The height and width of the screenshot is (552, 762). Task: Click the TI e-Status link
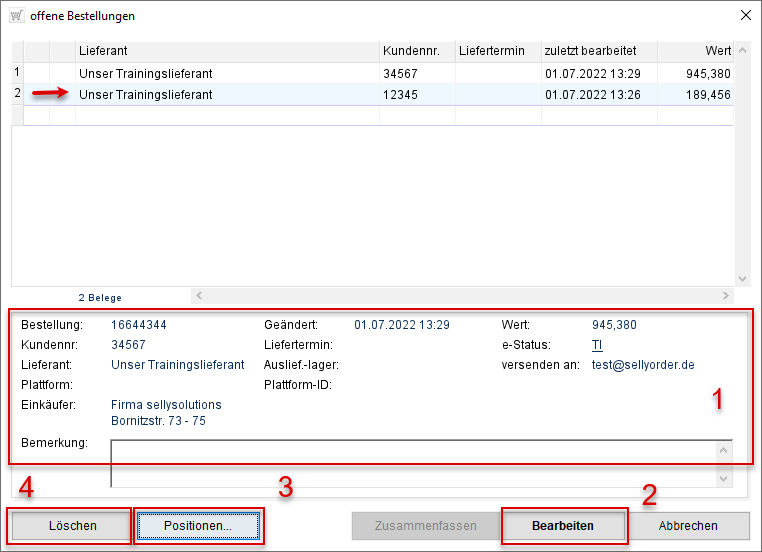click(597, 345)
